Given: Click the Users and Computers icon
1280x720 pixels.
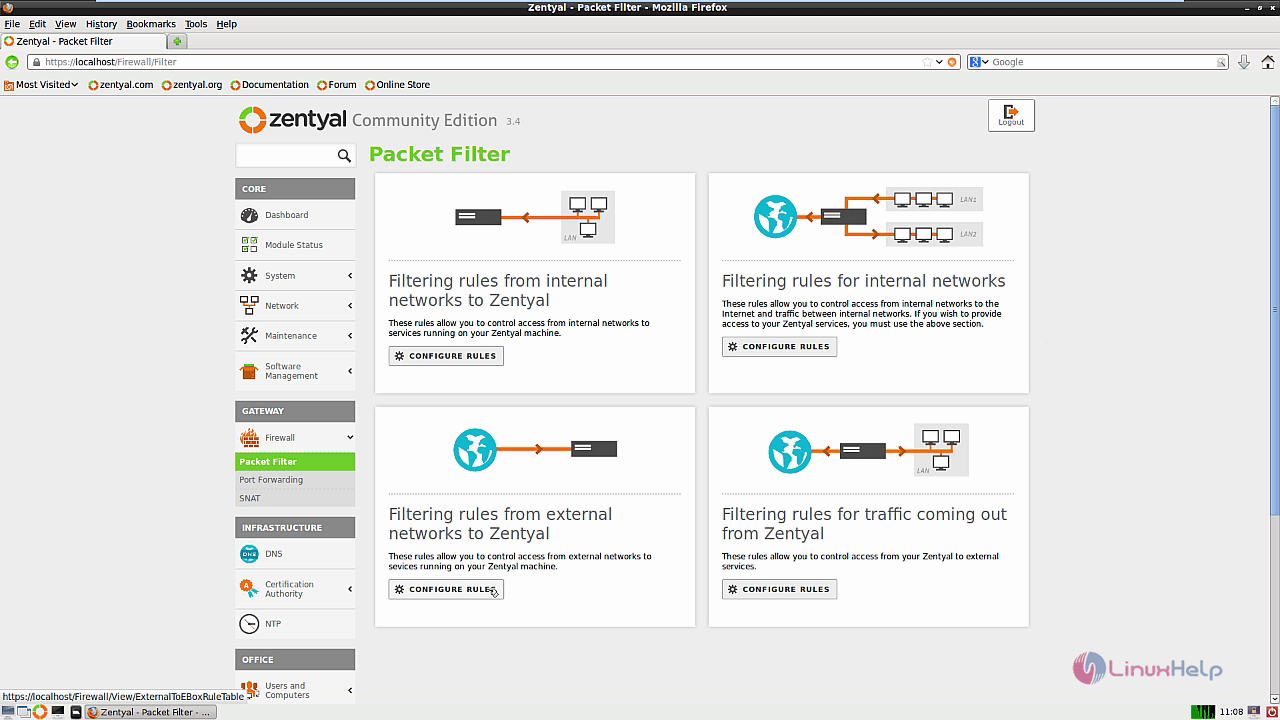Looking at the screenshot, I should coord(249,690).
